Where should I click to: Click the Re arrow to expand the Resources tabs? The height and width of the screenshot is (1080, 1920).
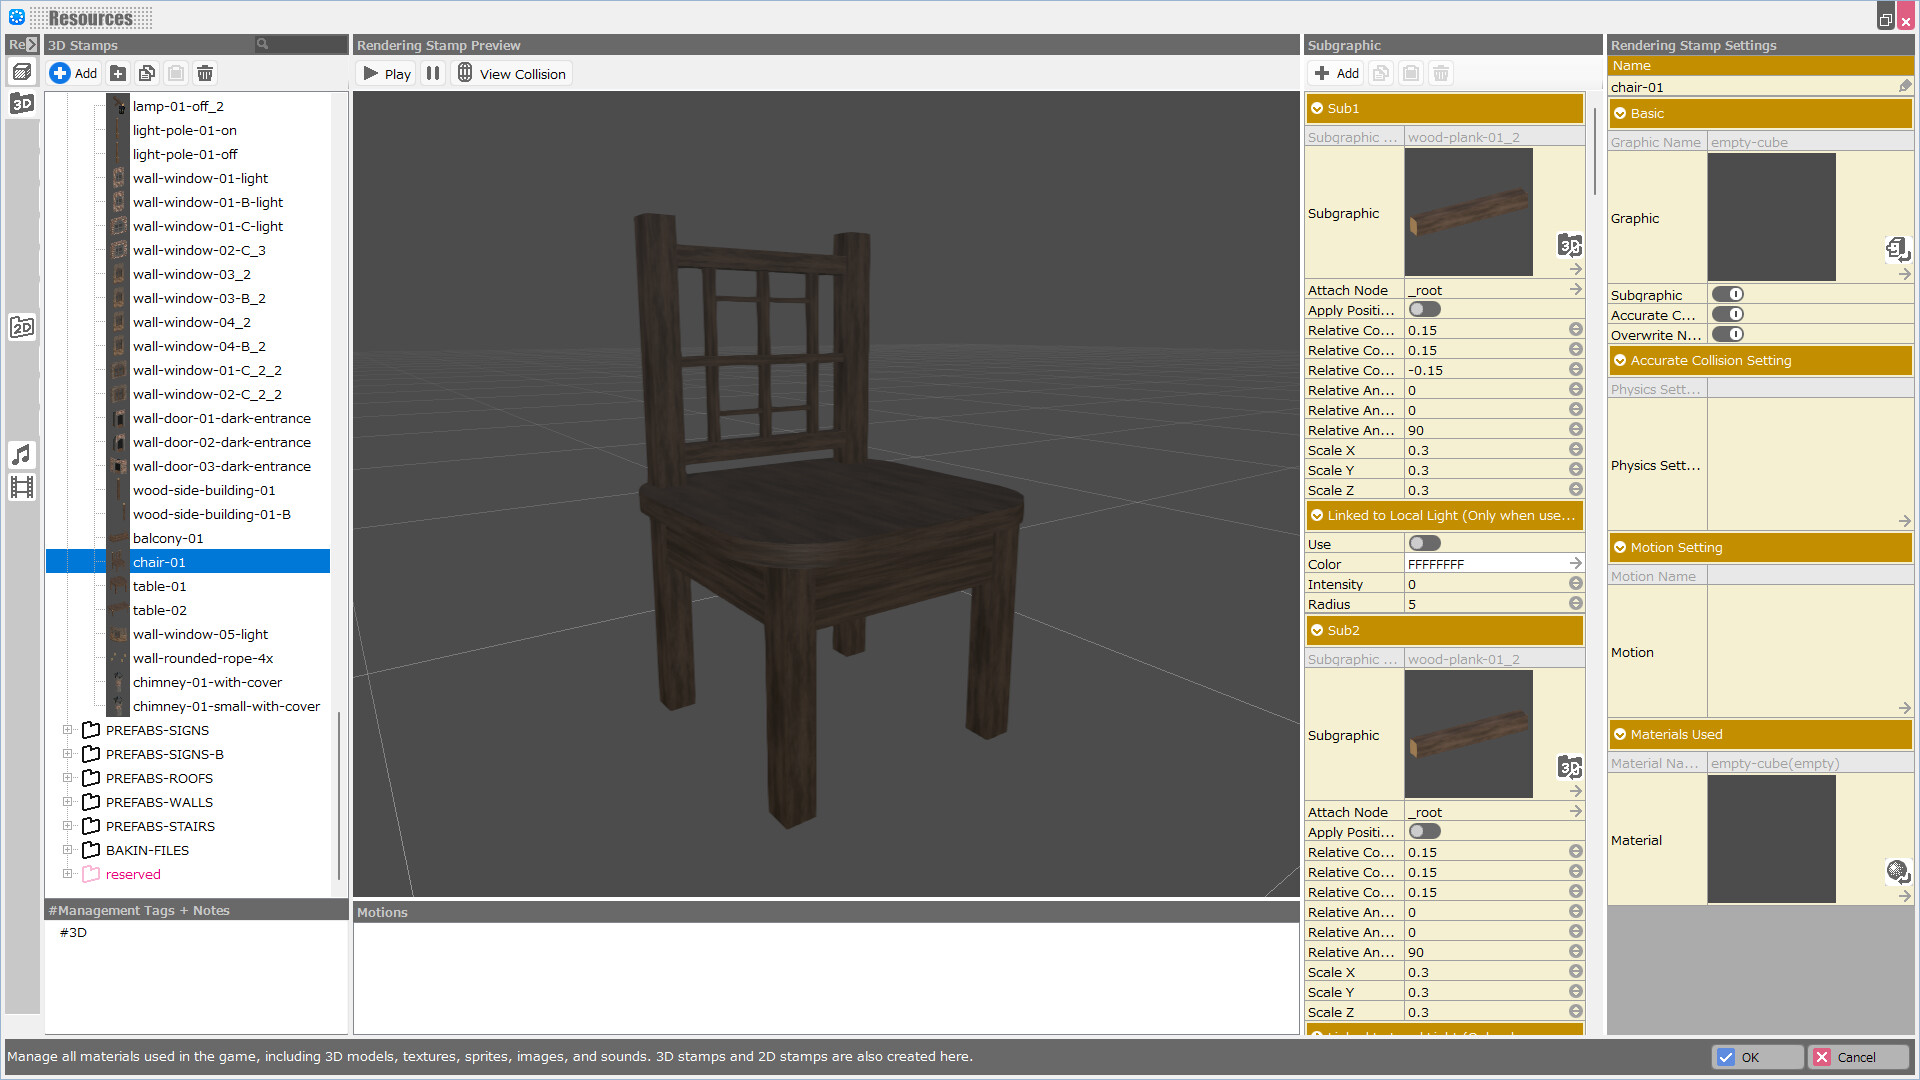[30, 44]
